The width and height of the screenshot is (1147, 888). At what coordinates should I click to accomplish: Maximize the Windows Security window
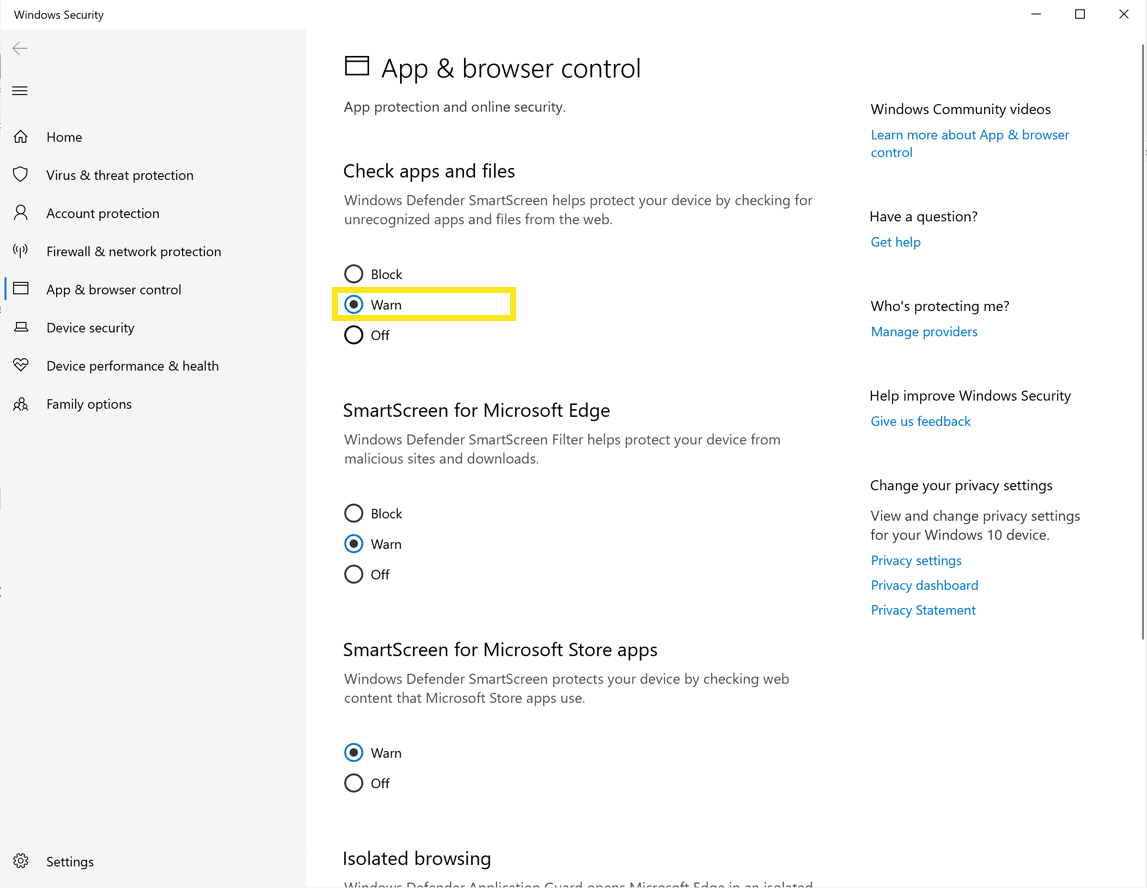click(x=1080, y=14)
